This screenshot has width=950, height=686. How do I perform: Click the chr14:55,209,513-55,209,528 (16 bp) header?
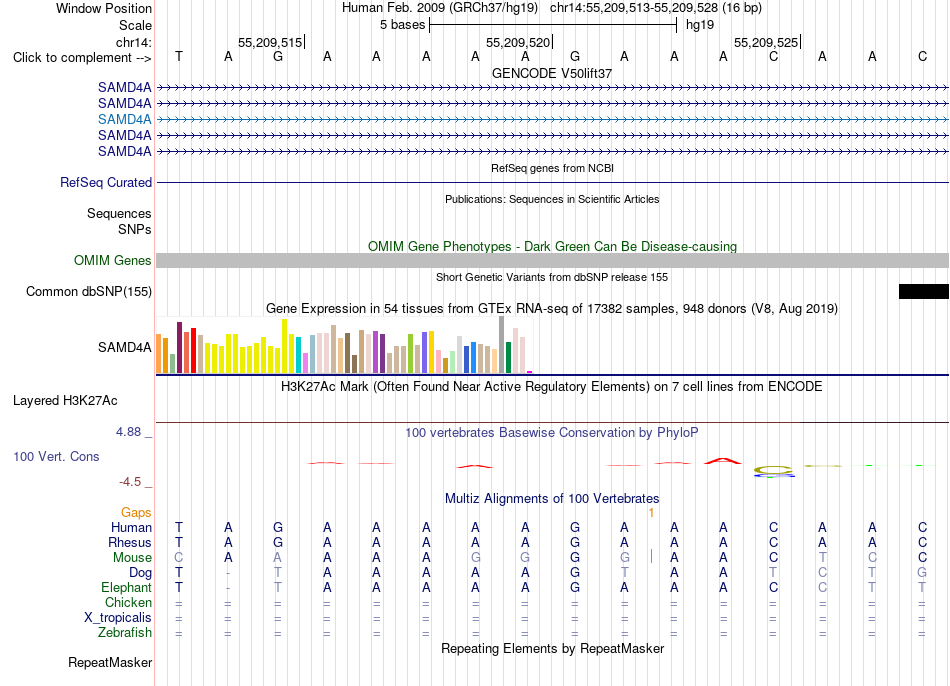tap(656, 8)
